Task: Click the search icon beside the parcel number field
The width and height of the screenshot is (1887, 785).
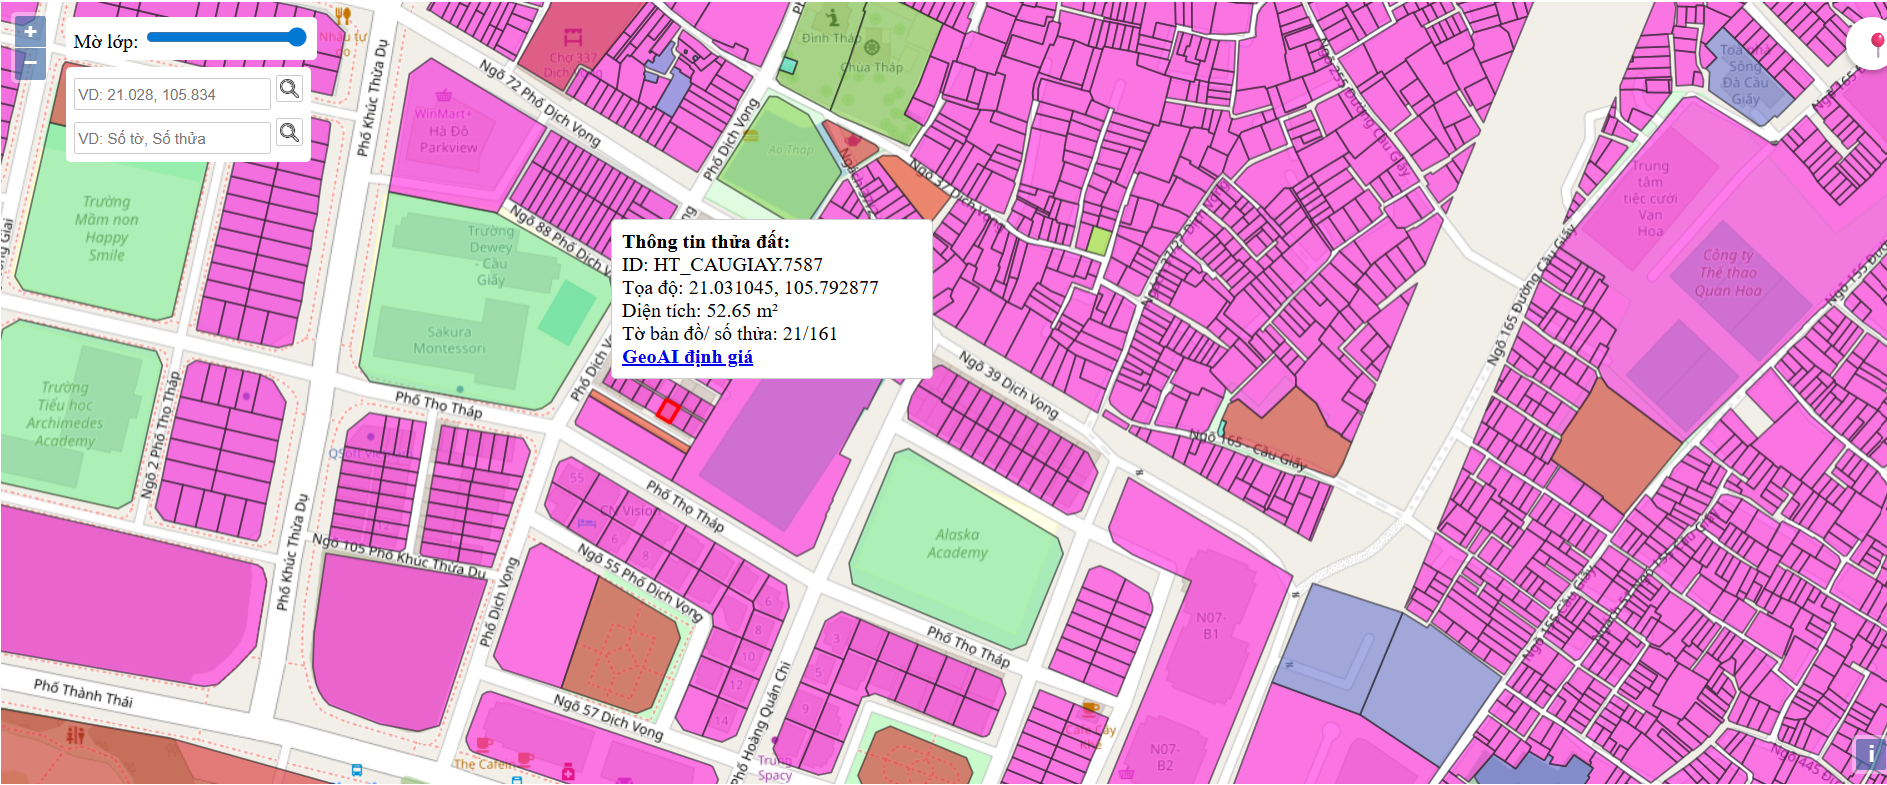Action: click(x=289, y=132)
